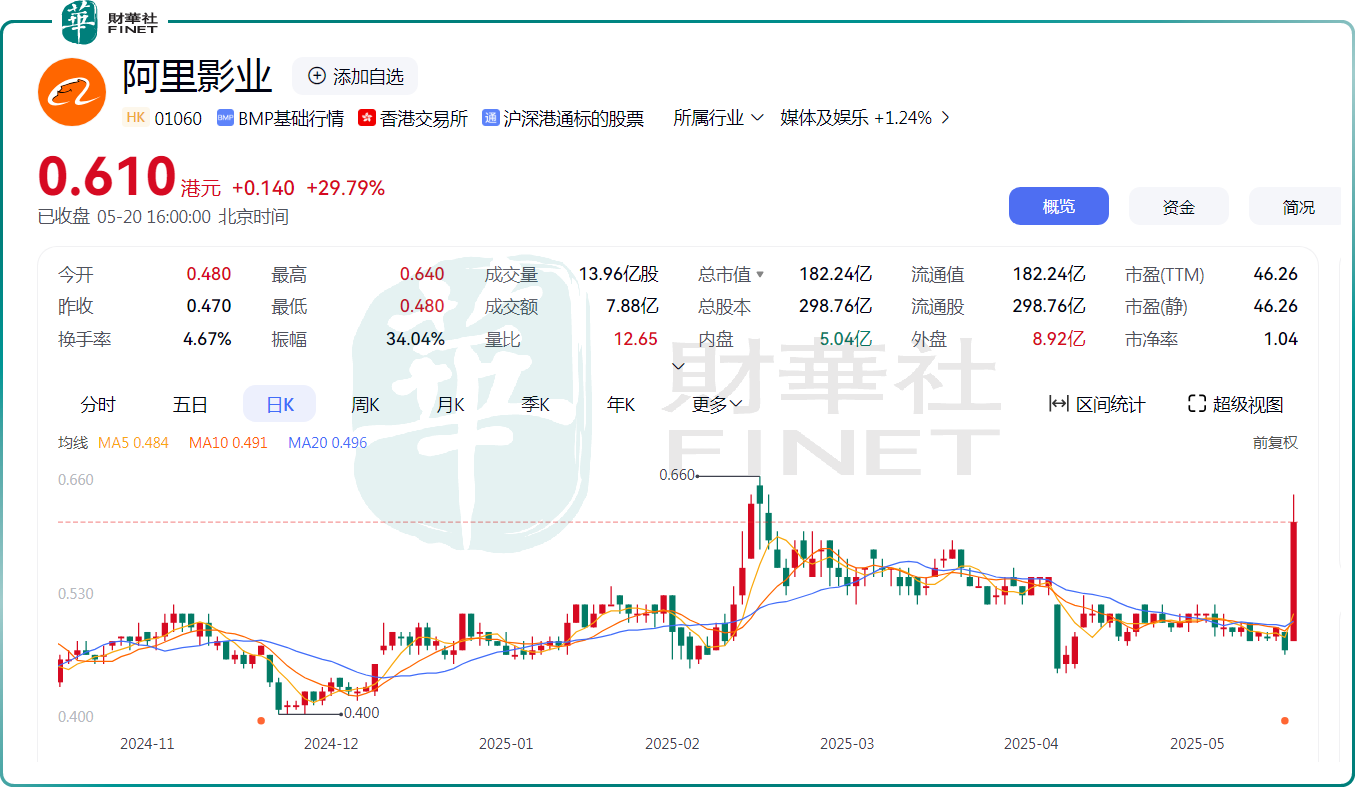Viewport: 1355px width, 807px height.
Task: Click the MA10 0.491 indicator label
Action: click(228, 442)
